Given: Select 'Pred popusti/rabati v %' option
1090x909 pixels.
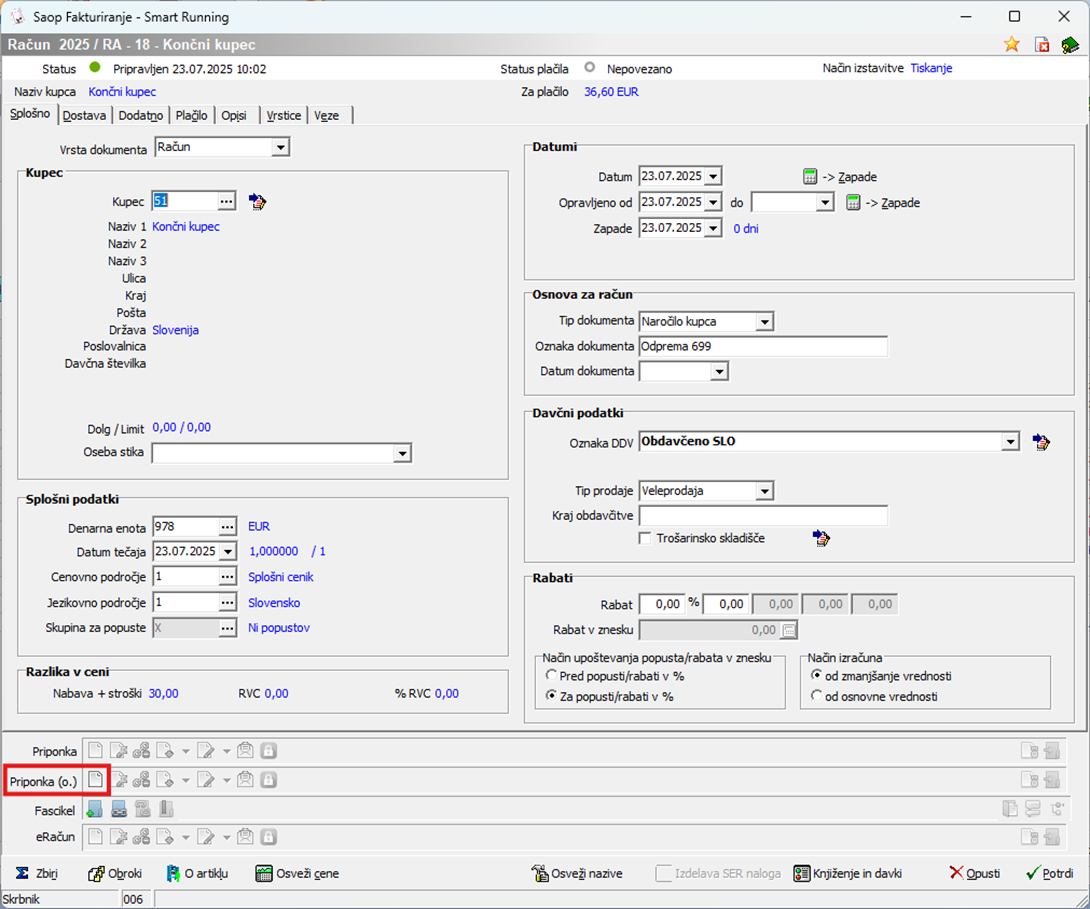Looking at the screenshot, I should click(x=550, y=676).
